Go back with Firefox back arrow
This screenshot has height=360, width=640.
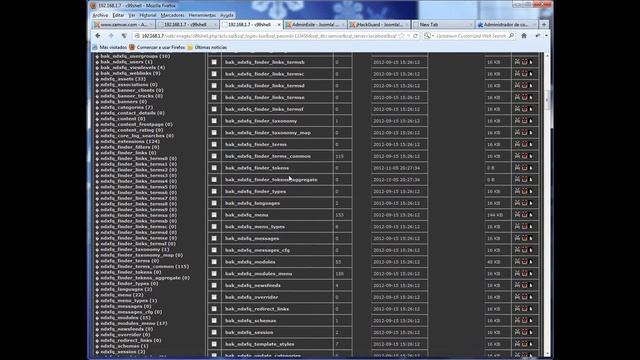pos(98,36)
